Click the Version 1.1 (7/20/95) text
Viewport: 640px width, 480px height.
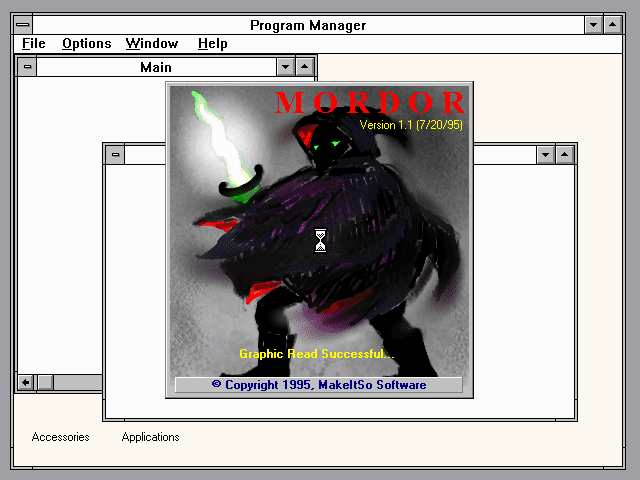coord(411,125)
